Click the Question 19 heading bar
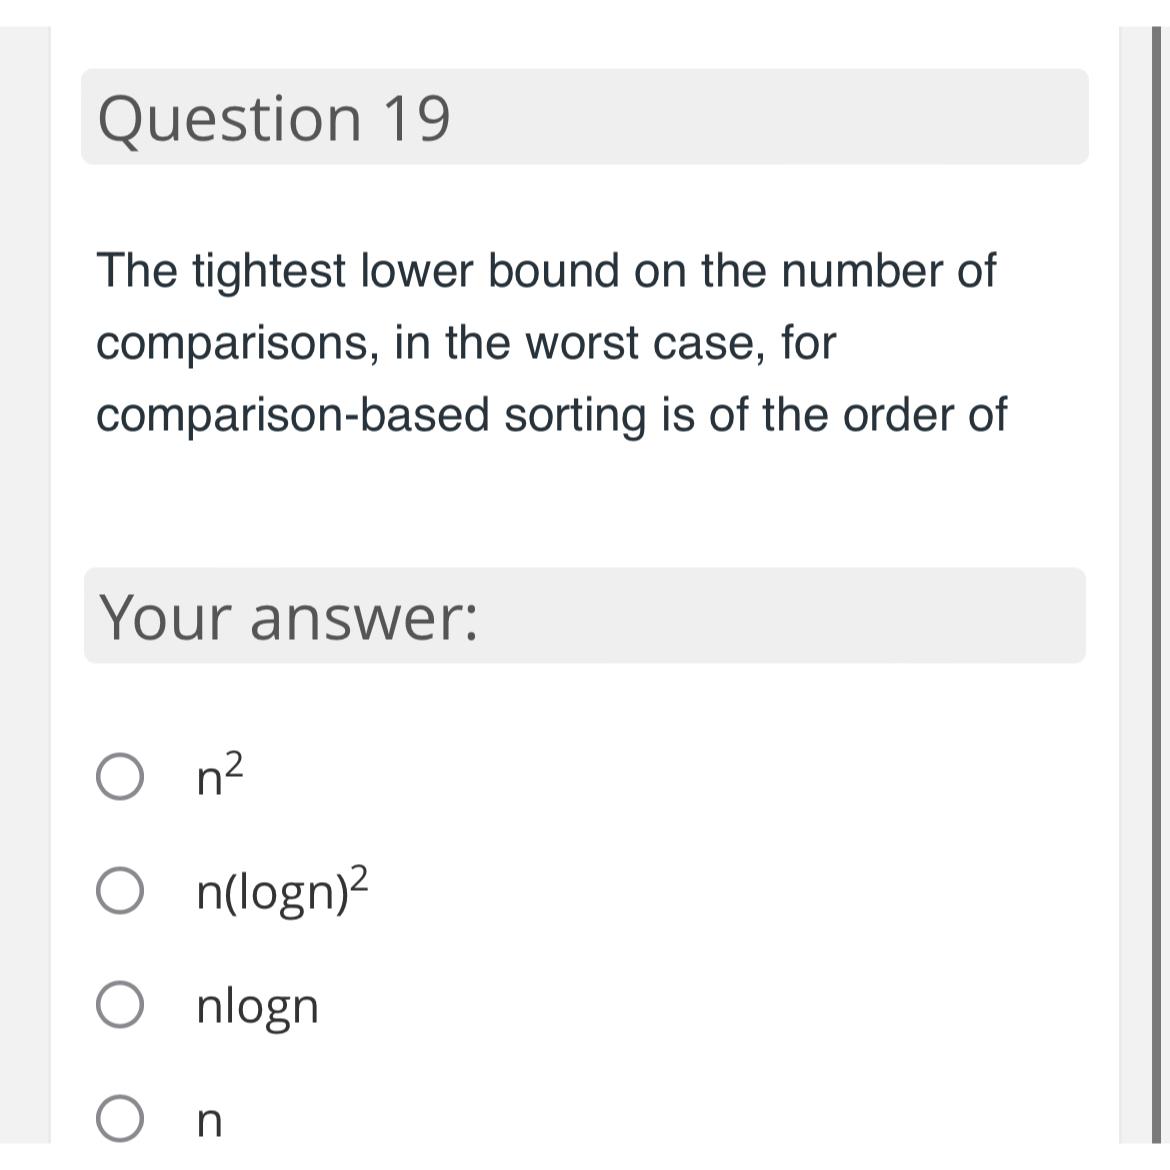 click(x=584, y=116)
